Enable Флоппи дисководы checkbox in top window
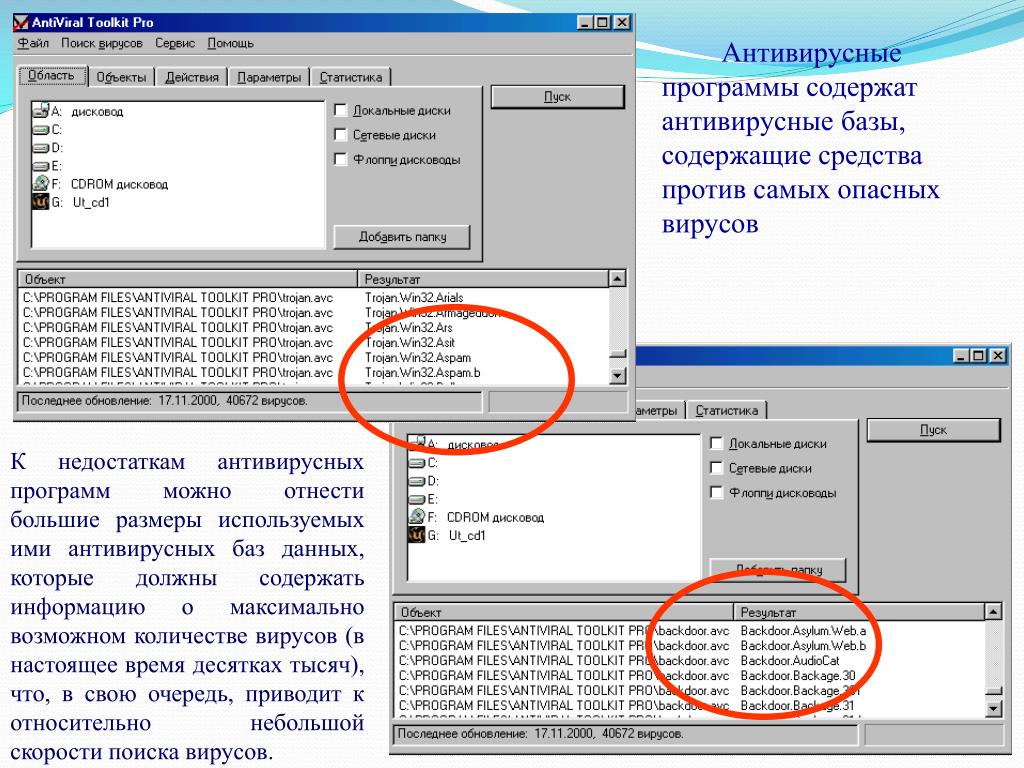This screenshot has height=768, width=1024. 340,159
